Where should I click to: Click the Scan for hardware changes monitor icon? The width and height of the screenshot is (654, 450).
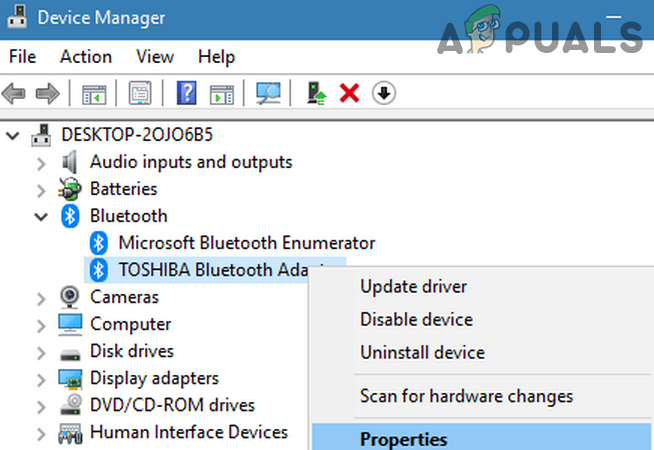(268, 93)
